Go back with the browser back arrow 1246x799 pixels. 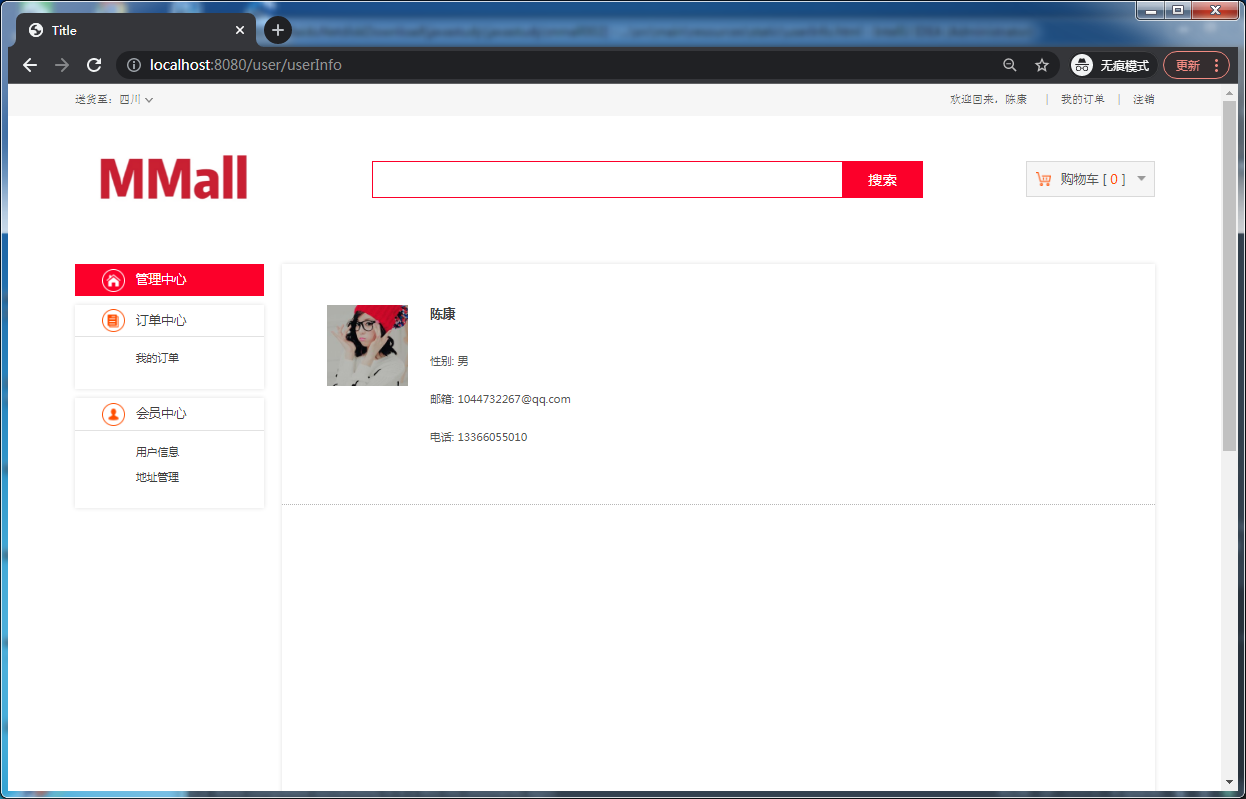coord(30,65)
